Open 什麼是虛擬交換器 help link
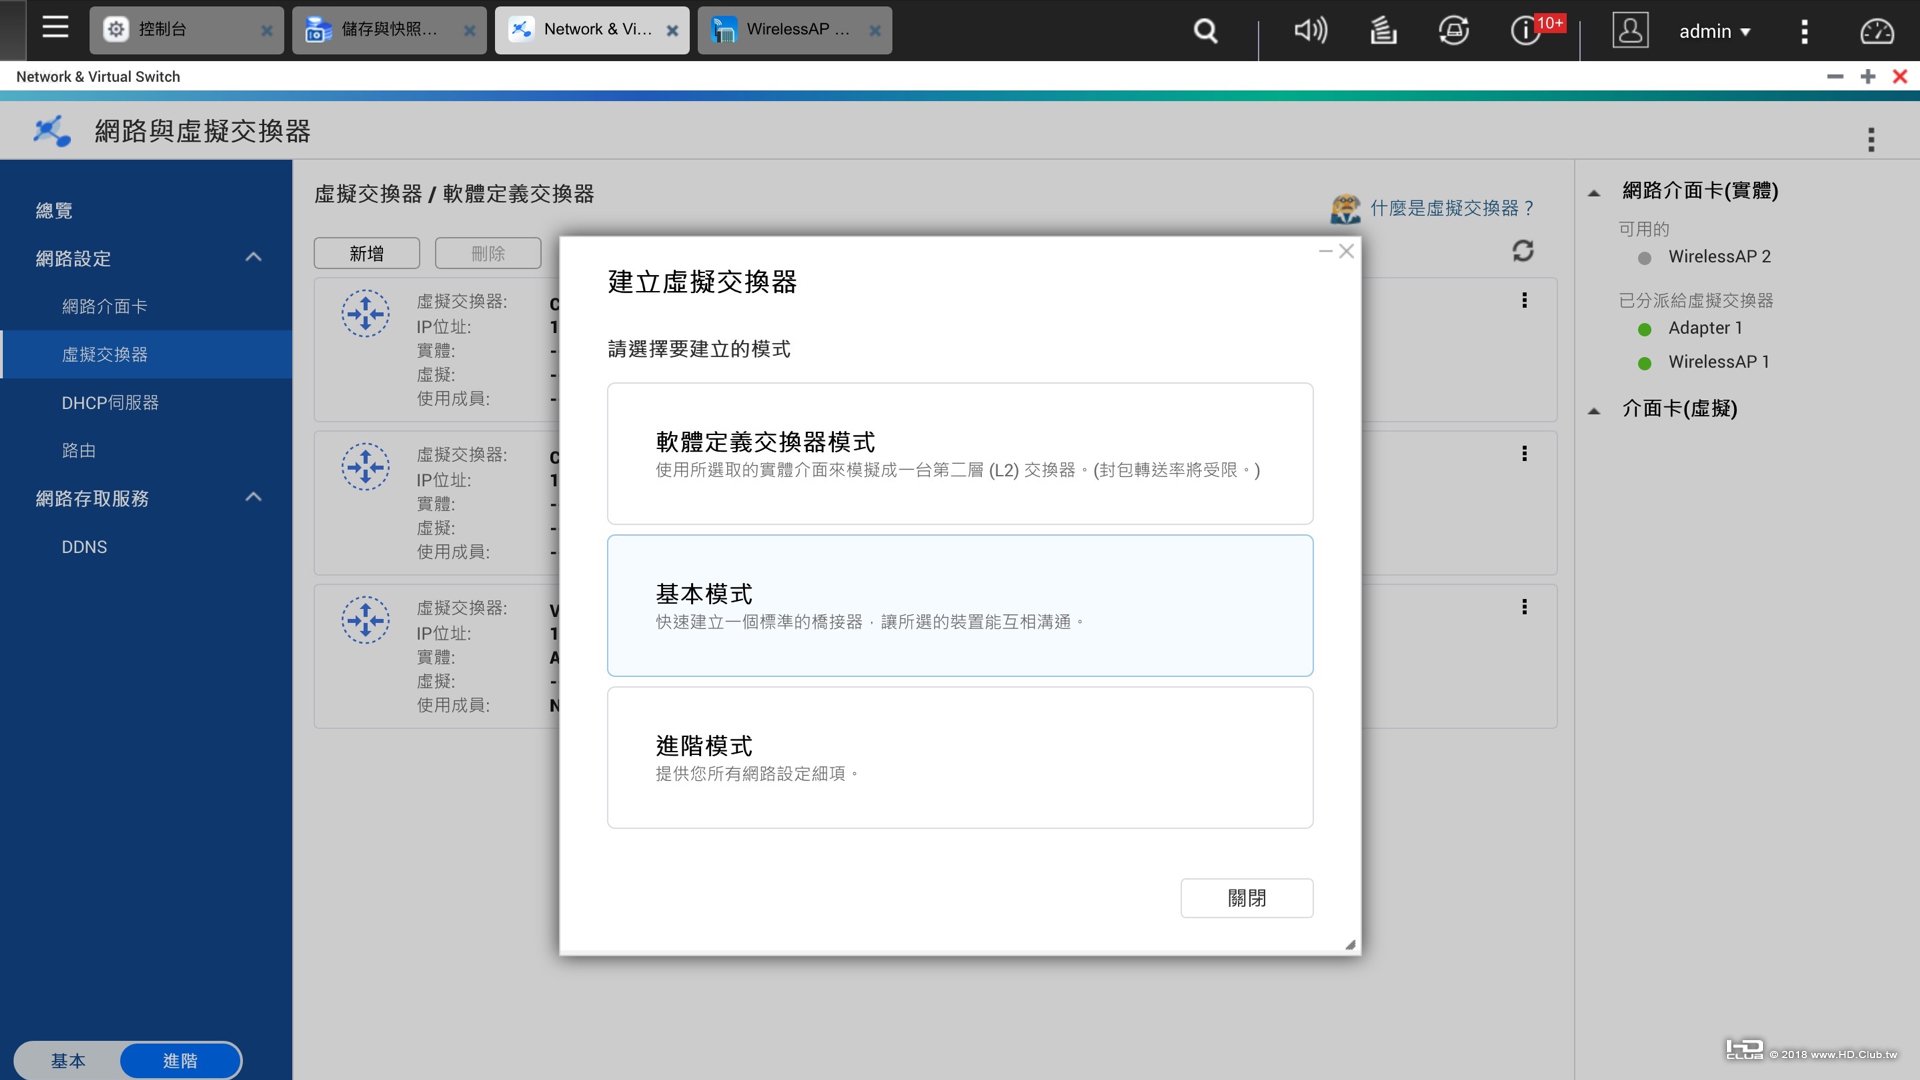The image size is (1920, 1080). point(1450,208)
